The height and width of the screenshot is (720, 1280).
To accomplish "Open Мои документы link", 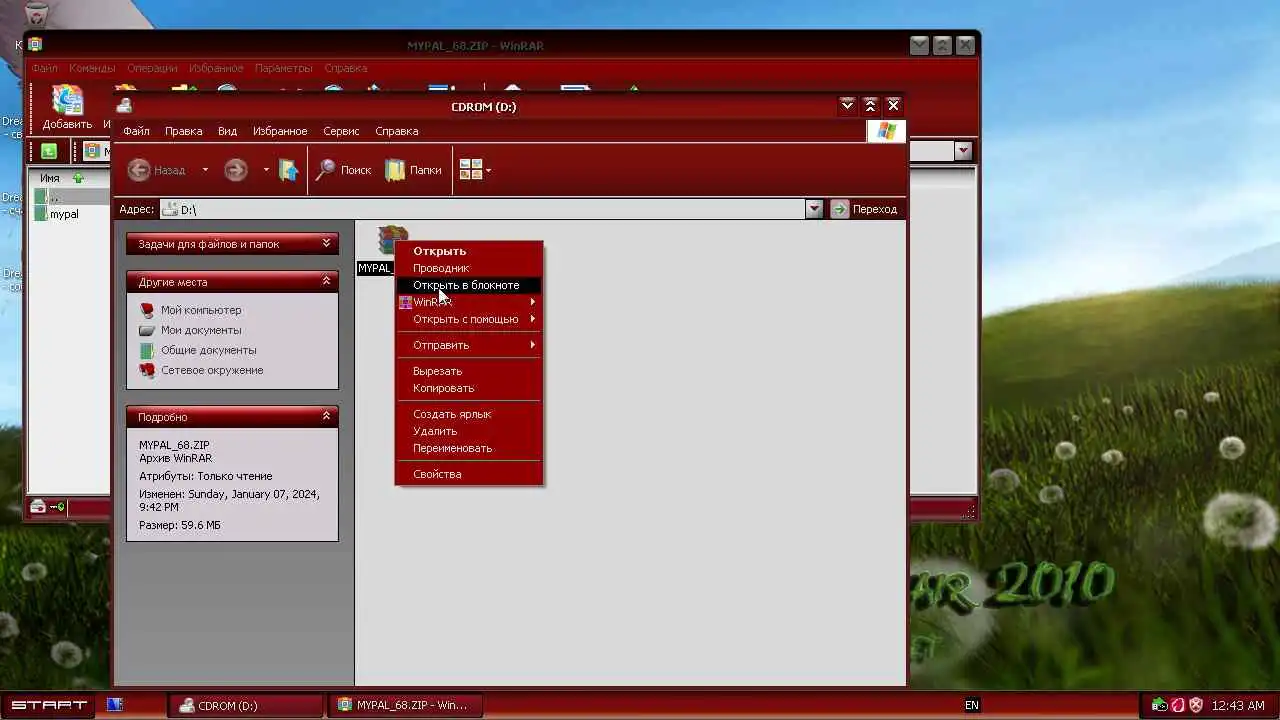I will coord(201,330).
